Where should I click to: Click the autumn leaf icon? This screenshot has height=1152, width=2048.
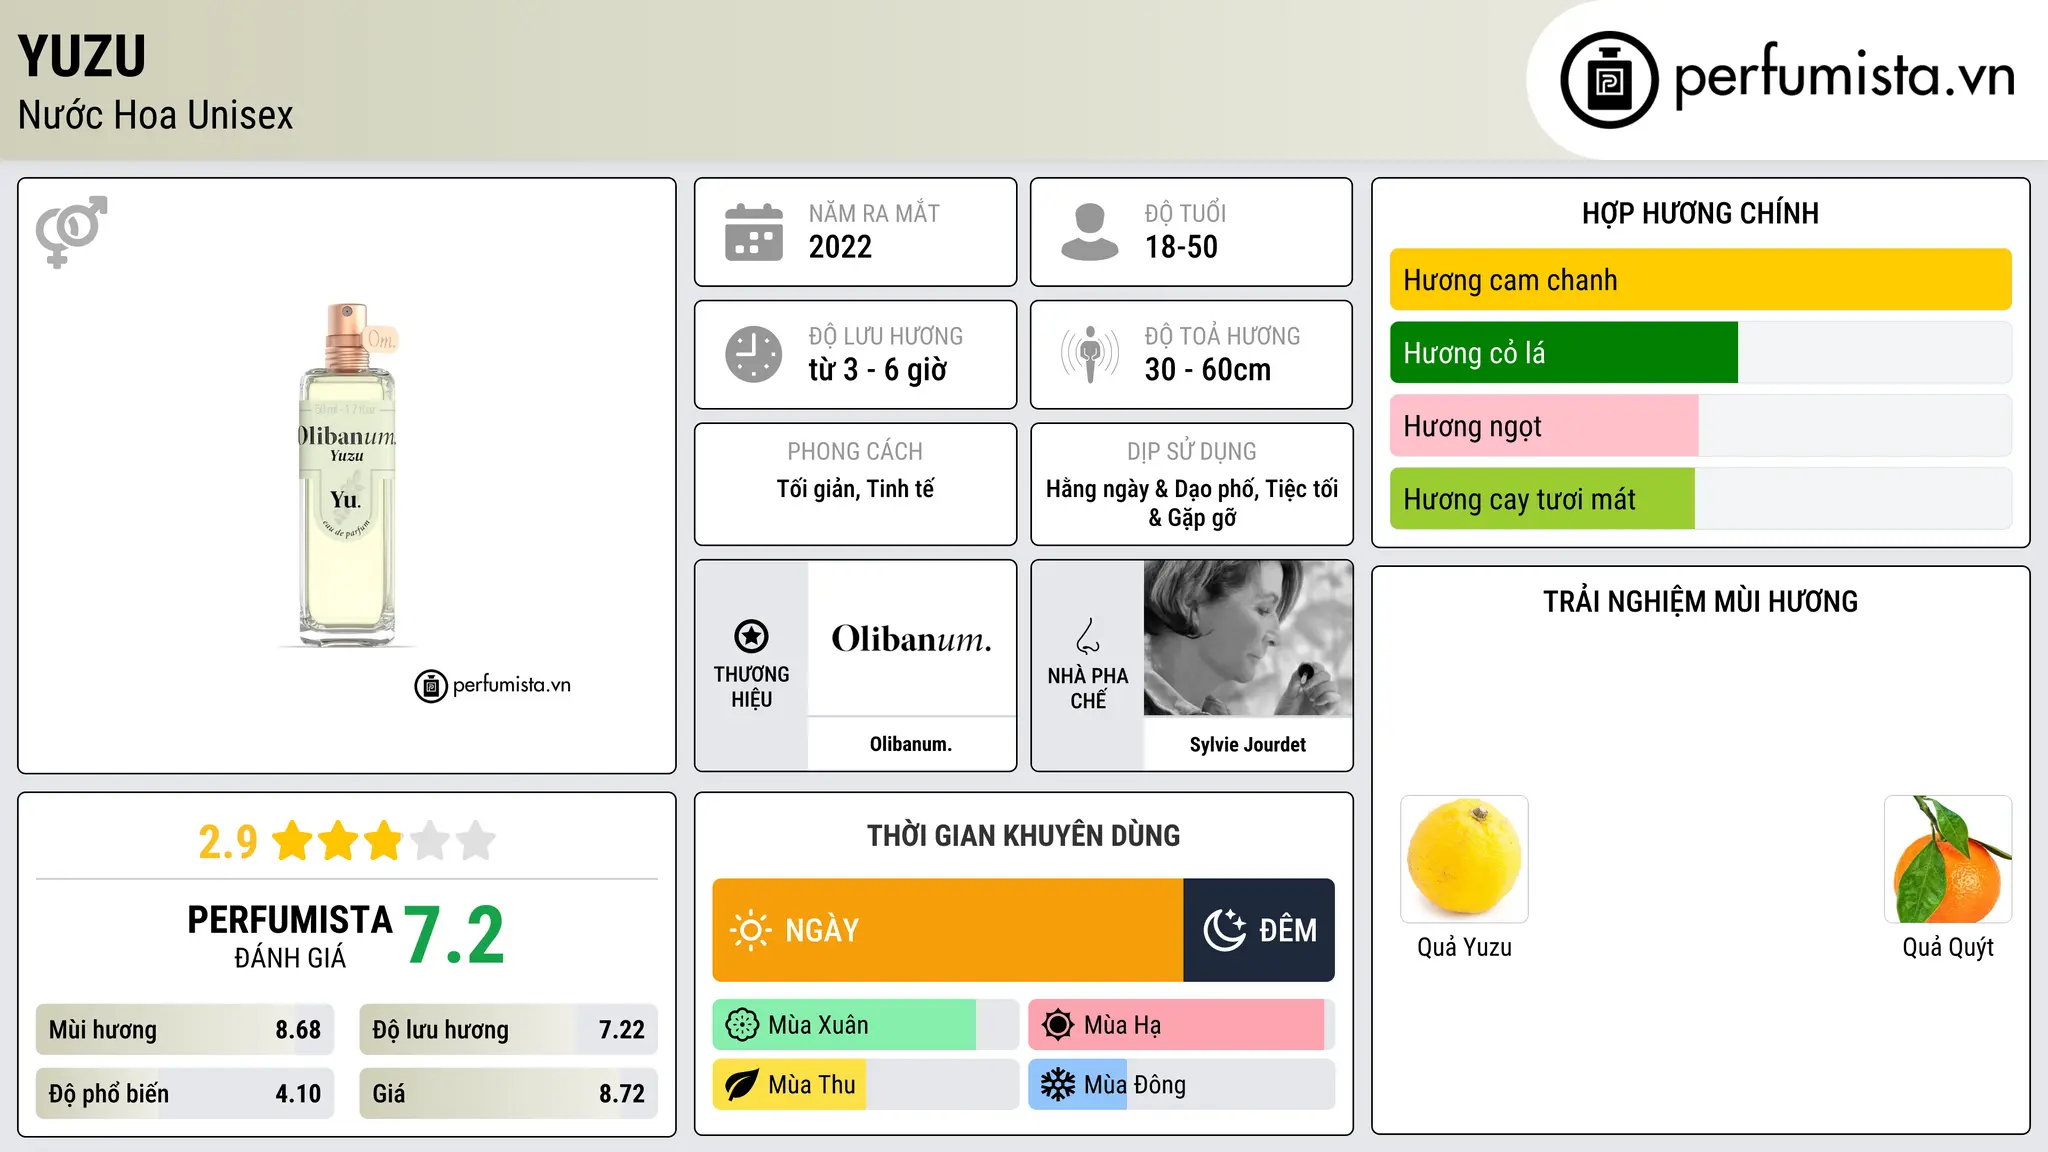[x=742, y=1085]
